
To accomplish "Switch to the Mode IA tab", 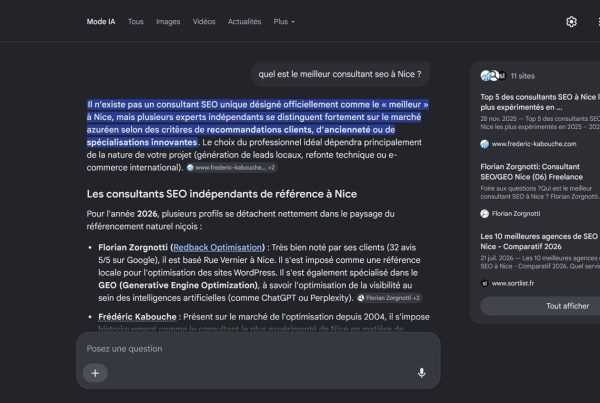I will [101, 22].
